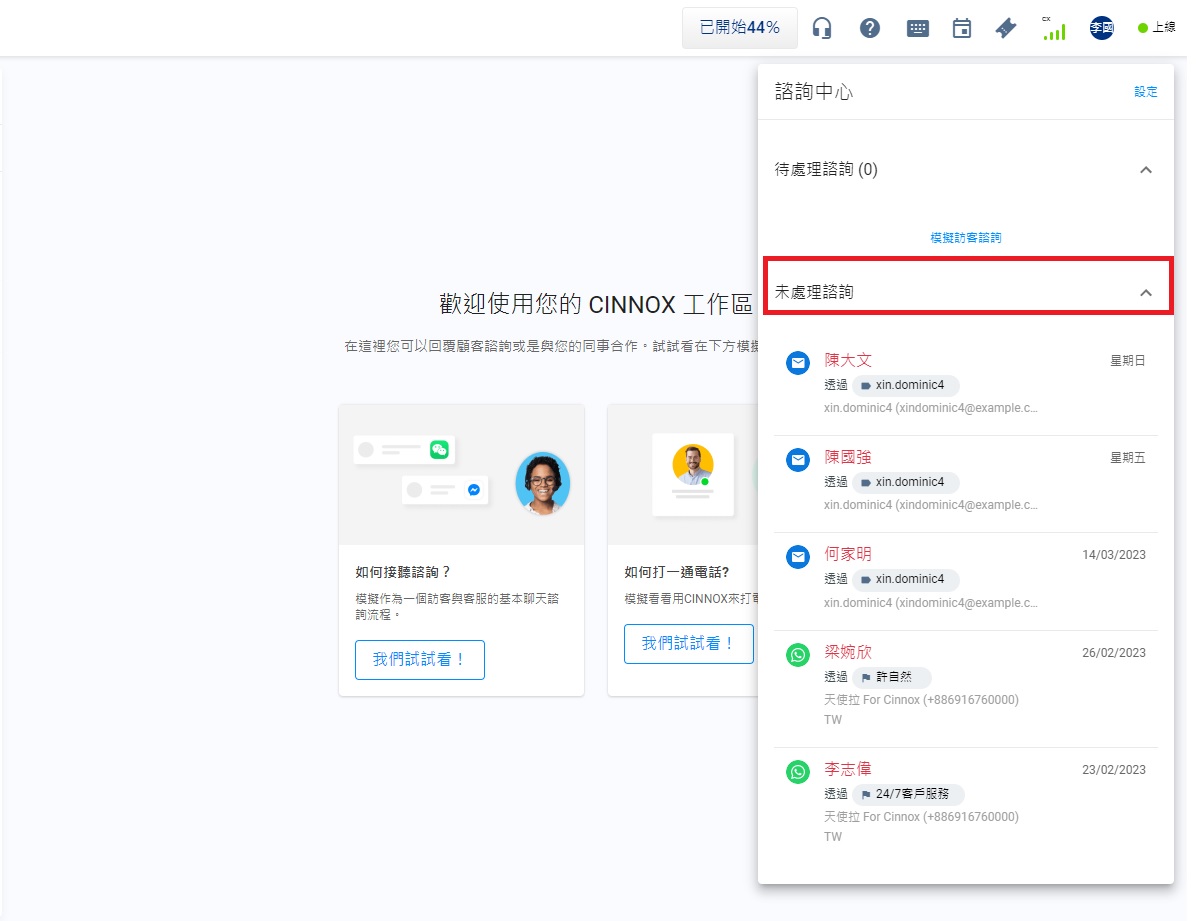Open the calendar icon in top bar
The width and height of the screenshot is (1200, 921).
962,28
